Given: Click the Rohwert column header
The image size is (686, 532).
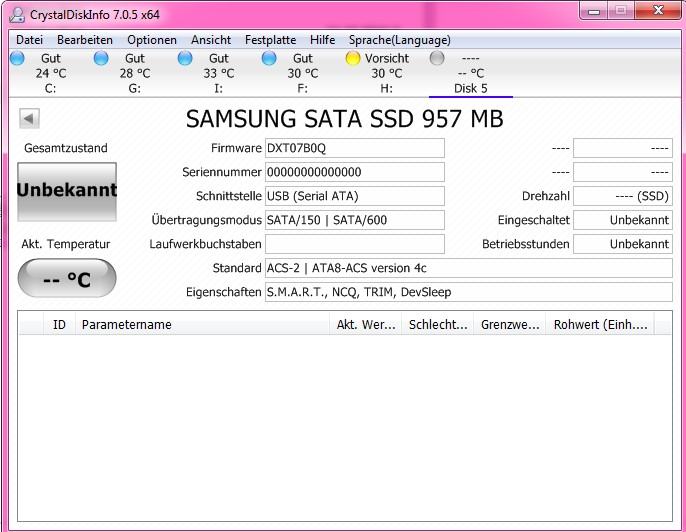Looking at the screenshot, I should click(x=600, y=324).
